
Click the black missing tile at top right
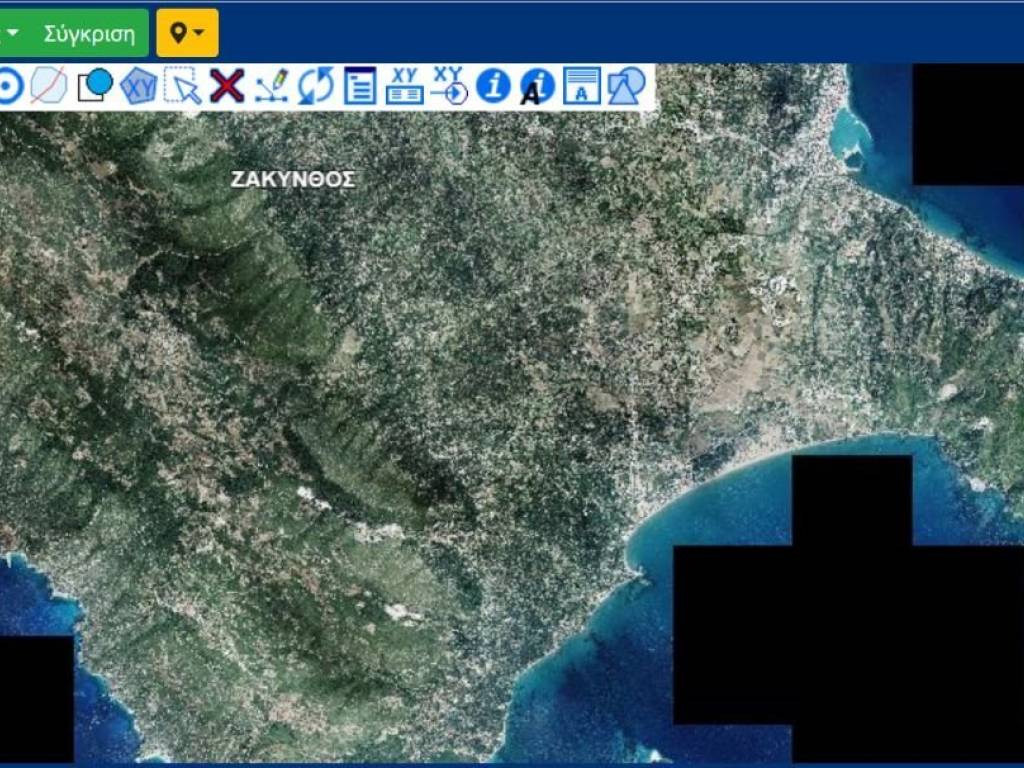click(x=967, y=124)
